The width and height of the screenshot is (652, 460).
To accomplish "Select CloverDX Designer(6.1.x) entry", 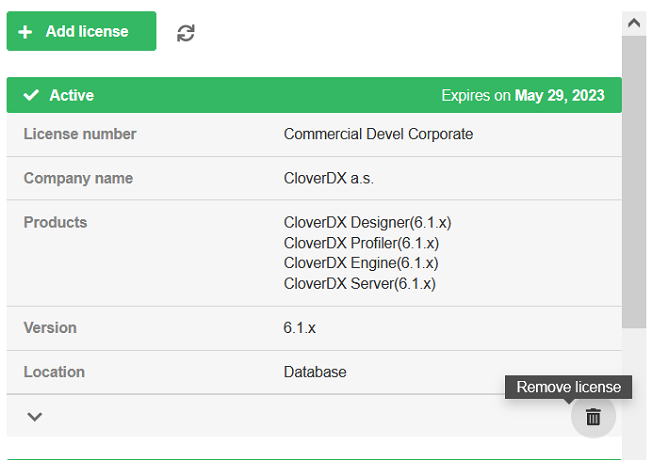I will point(368,223).
